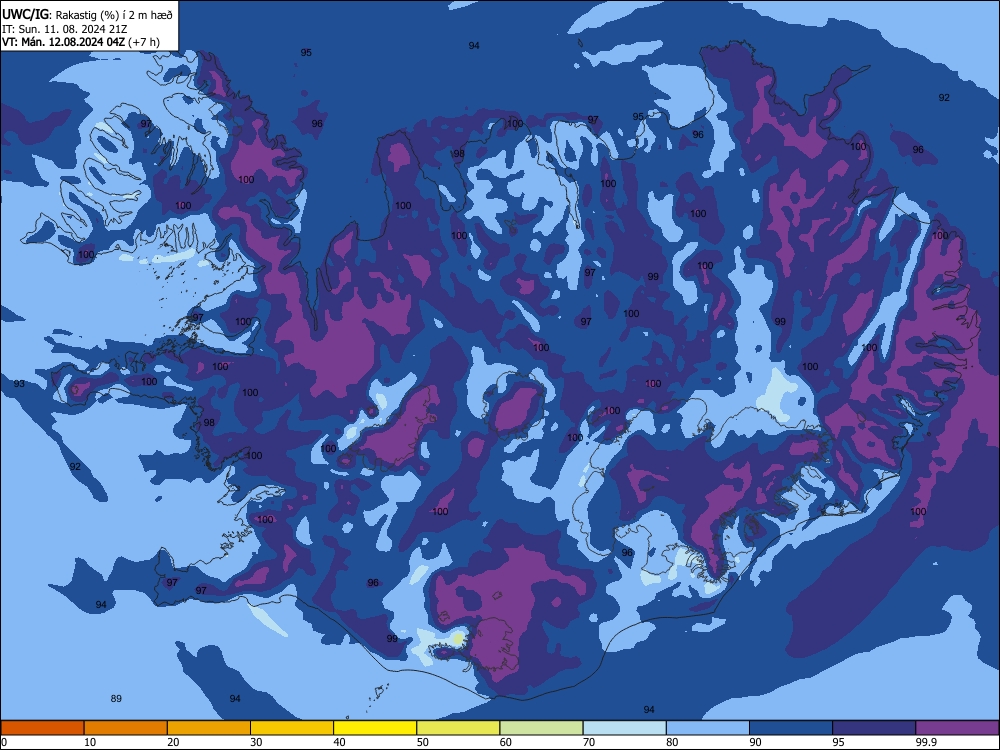
Task: Pick the purple legend swatch above 99.9
Action: [957, 728]
